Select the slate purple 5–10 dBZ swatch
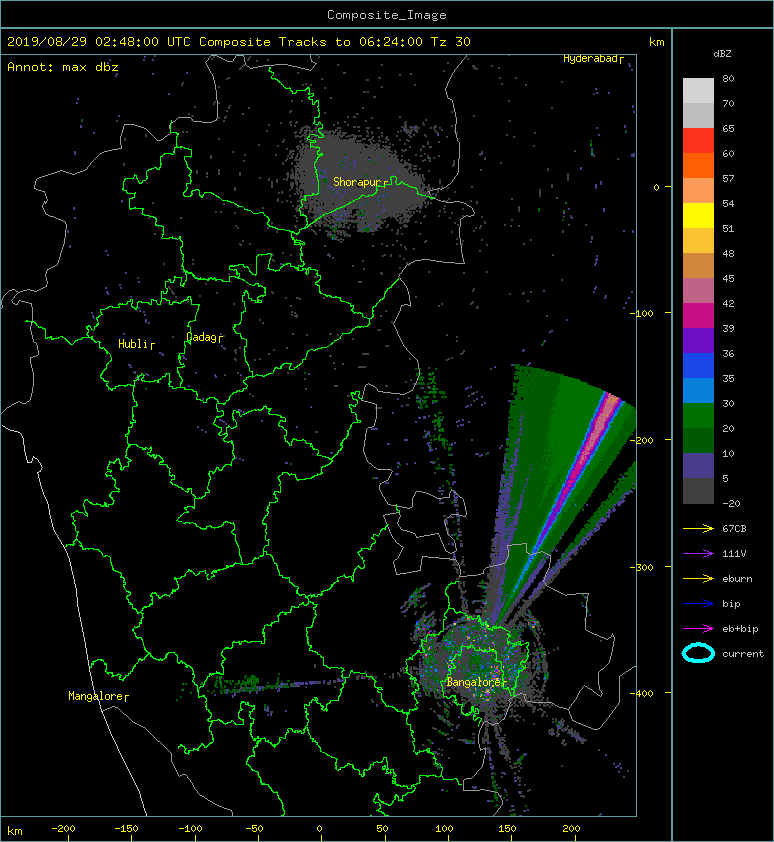The width and height of the screenshot is (774, 842). click(698, 465)
